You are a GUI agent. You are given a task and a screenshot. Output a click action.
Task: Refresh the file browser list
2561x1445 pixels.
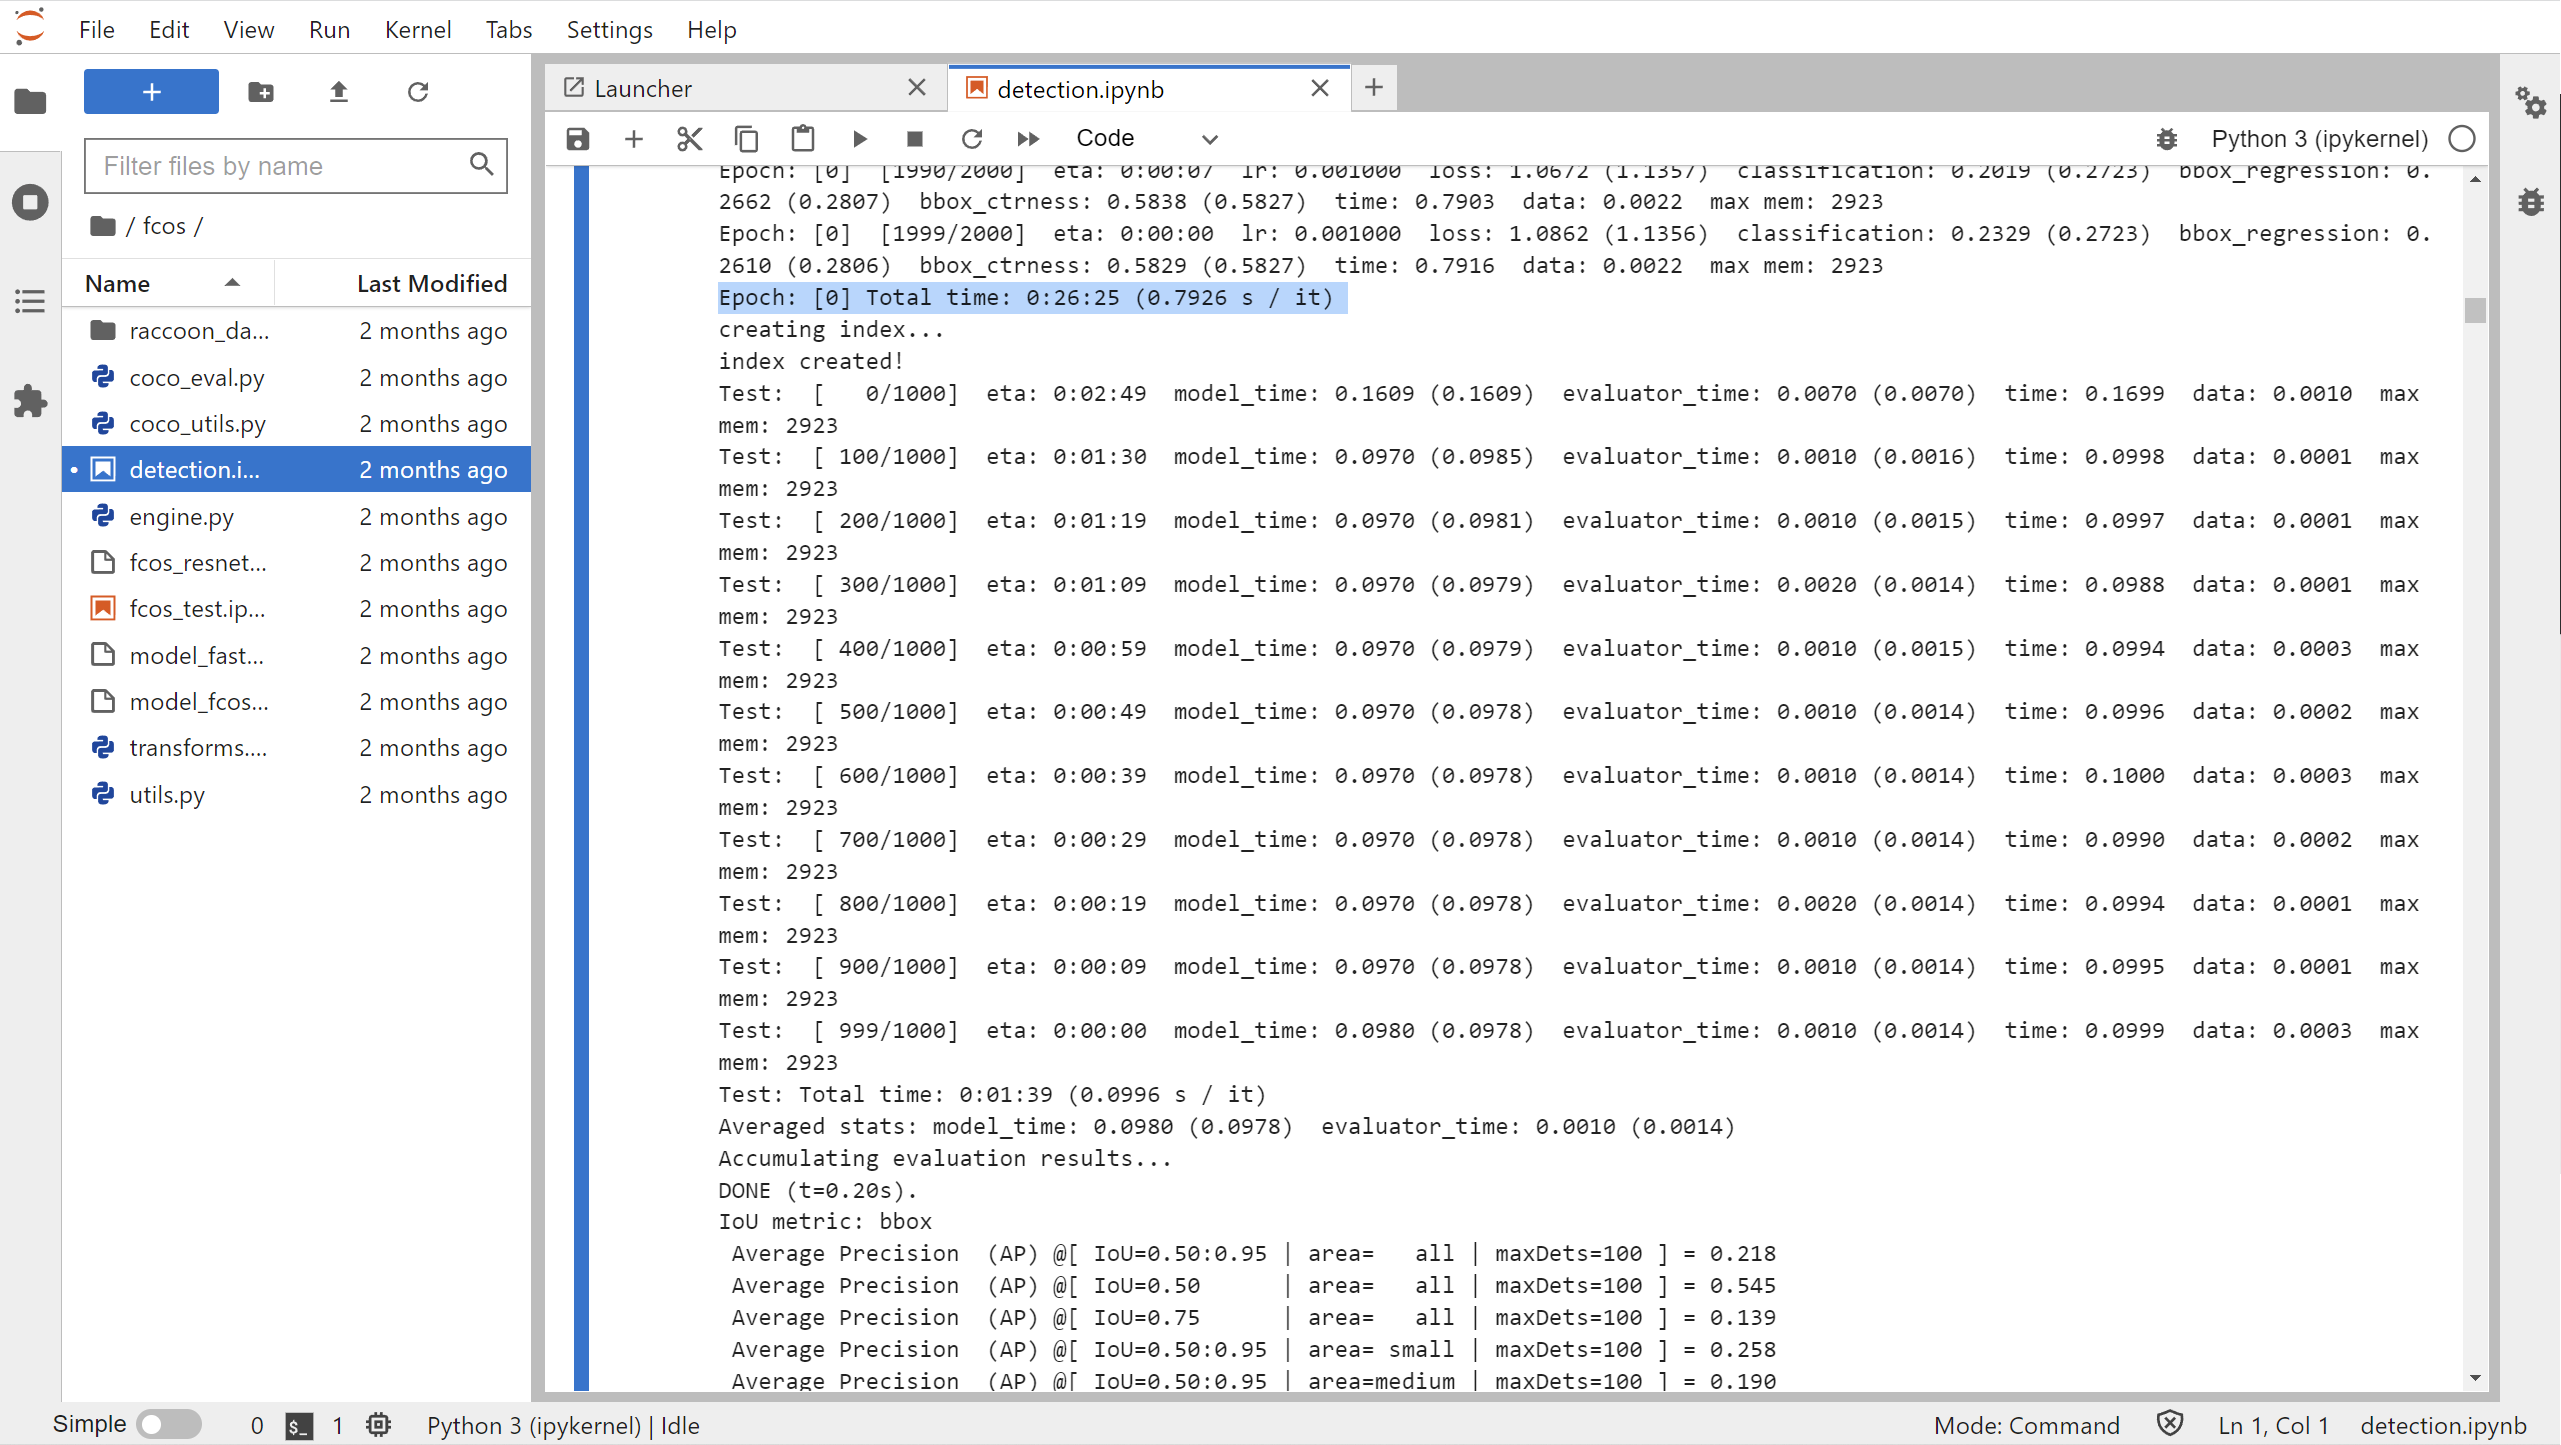click(418, 92)
